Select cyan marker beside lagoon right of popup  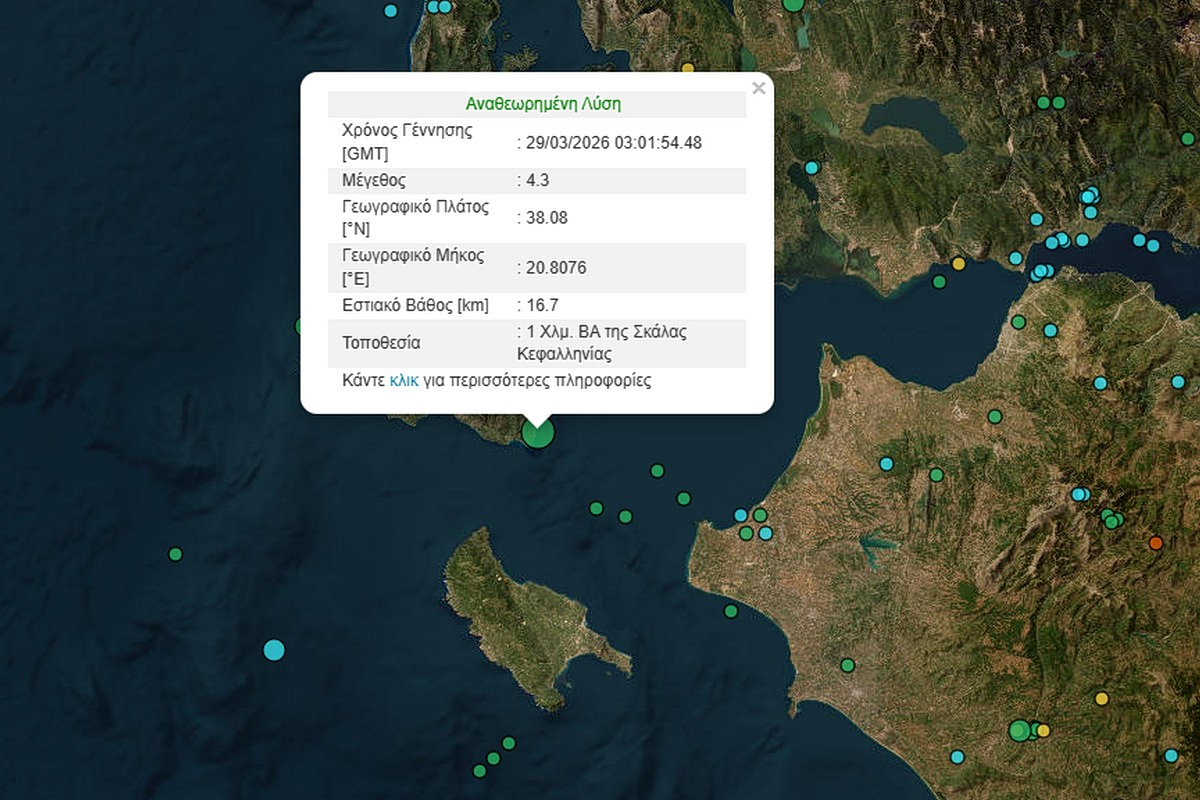pos(812,167)
